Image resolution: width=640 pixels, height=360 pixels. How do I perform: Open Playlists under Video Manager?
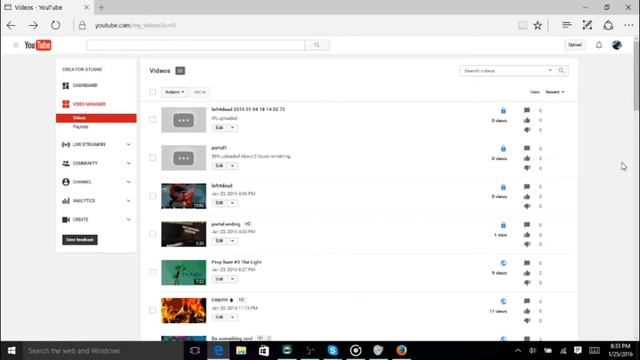point(80,127)
